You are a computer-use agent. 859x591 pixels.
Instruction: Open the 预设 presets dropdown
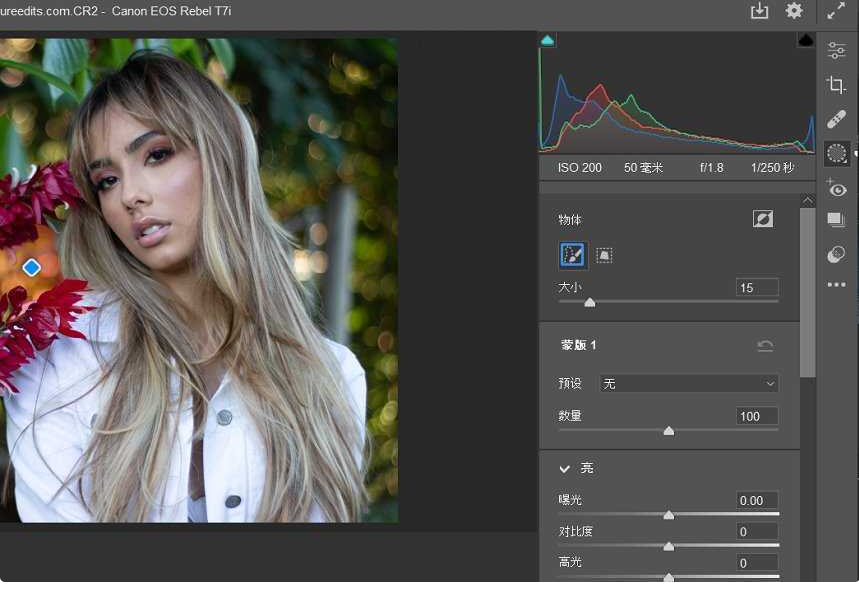click(x=689, y=383)
